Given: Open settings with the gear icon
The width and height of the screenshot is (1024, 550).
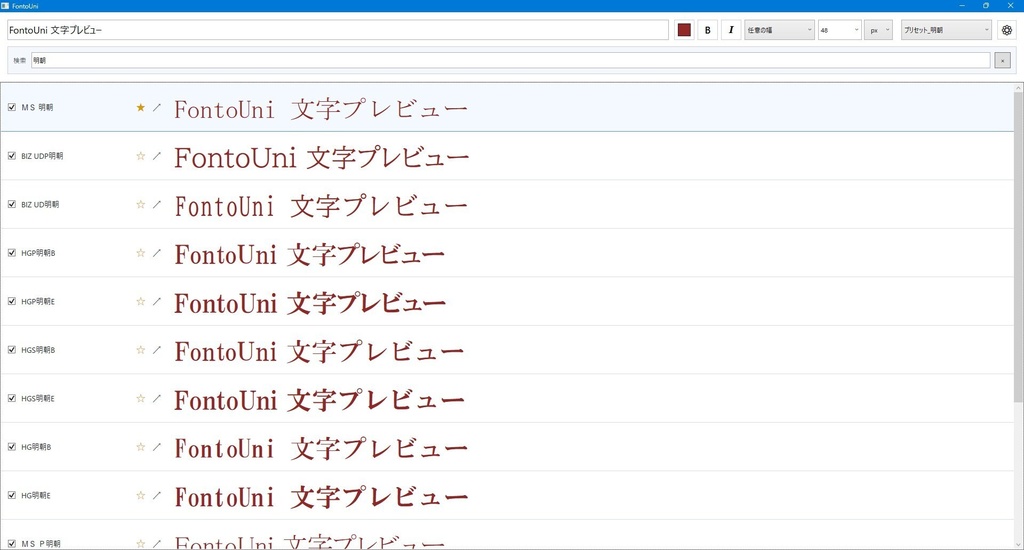Looking at the screenshot, I should pyautogui.click(x=1007, y=30).
